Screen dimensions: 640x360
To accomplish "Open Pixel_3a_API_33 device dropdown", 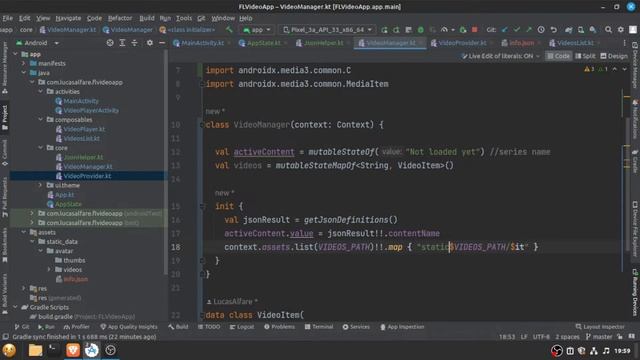I will pos(327,30).
